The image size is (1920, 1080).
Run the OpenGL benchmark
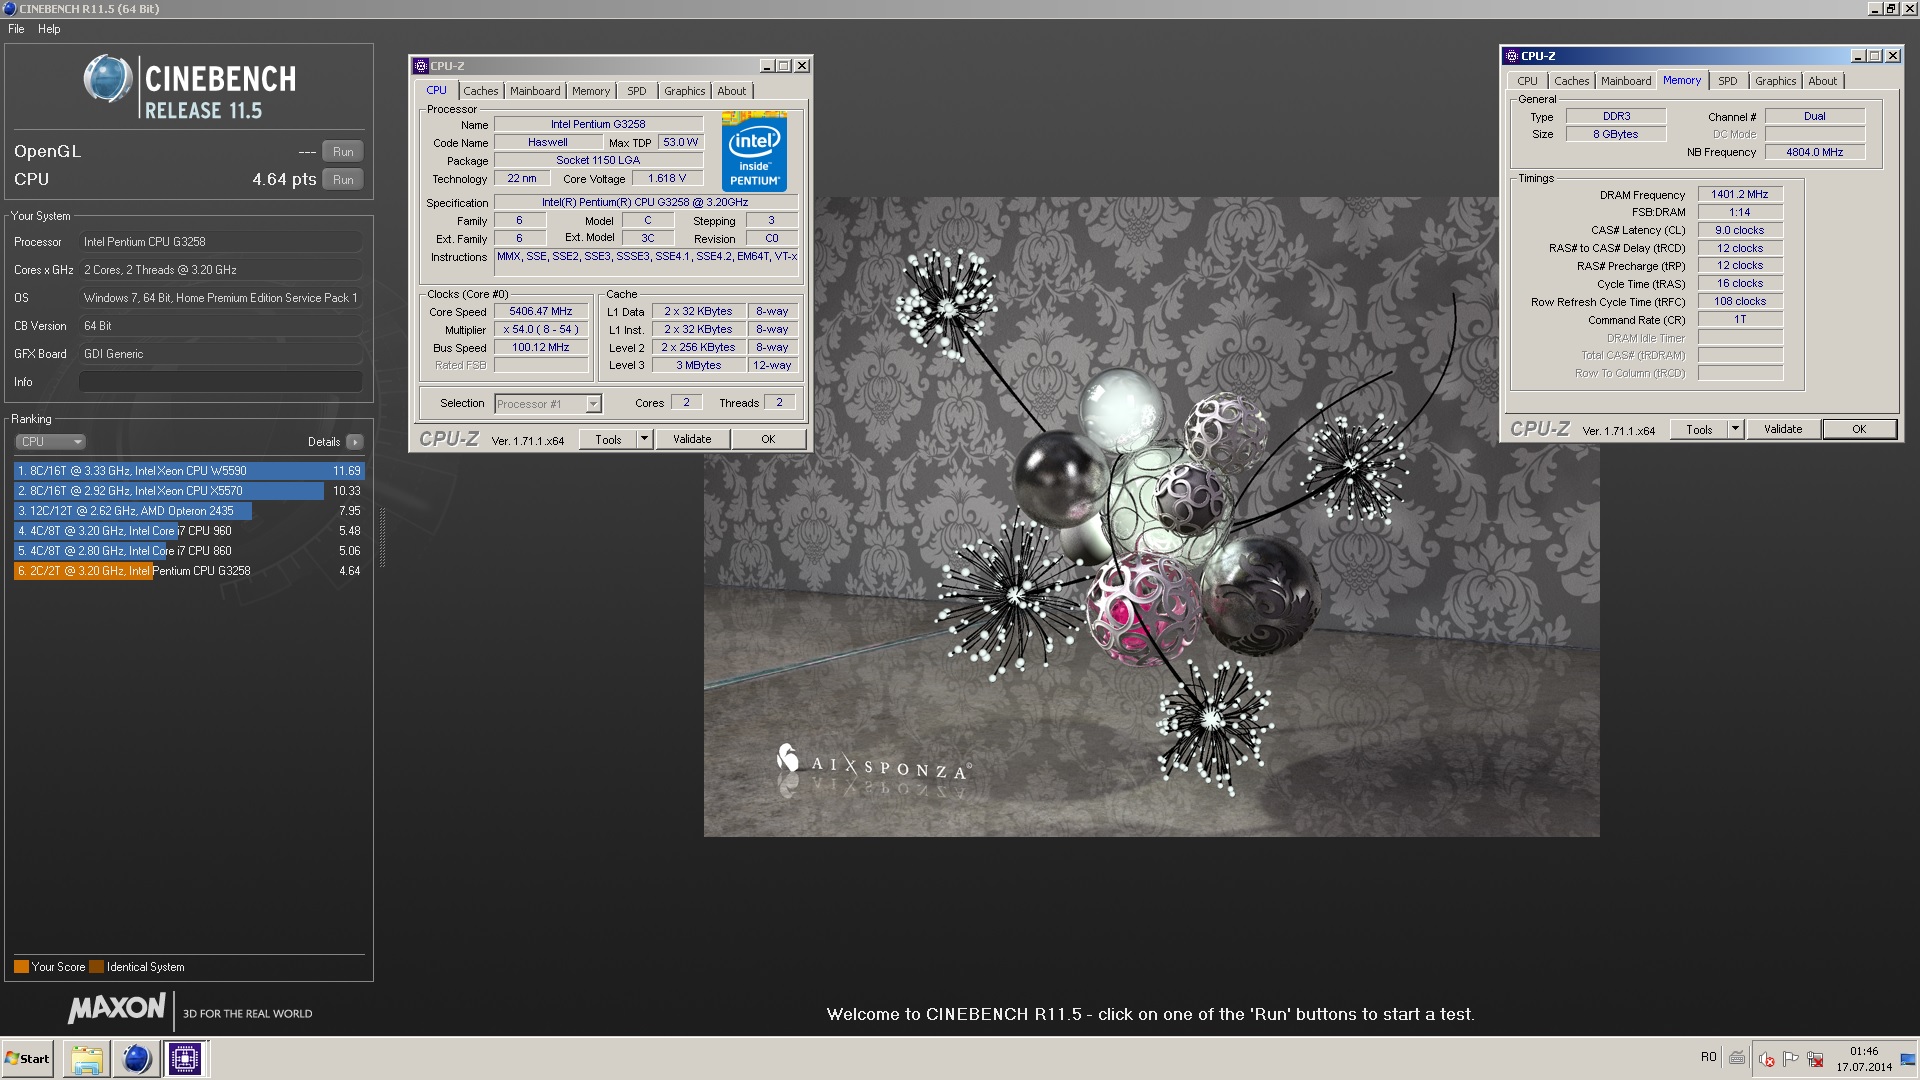[x=343, y=152]
